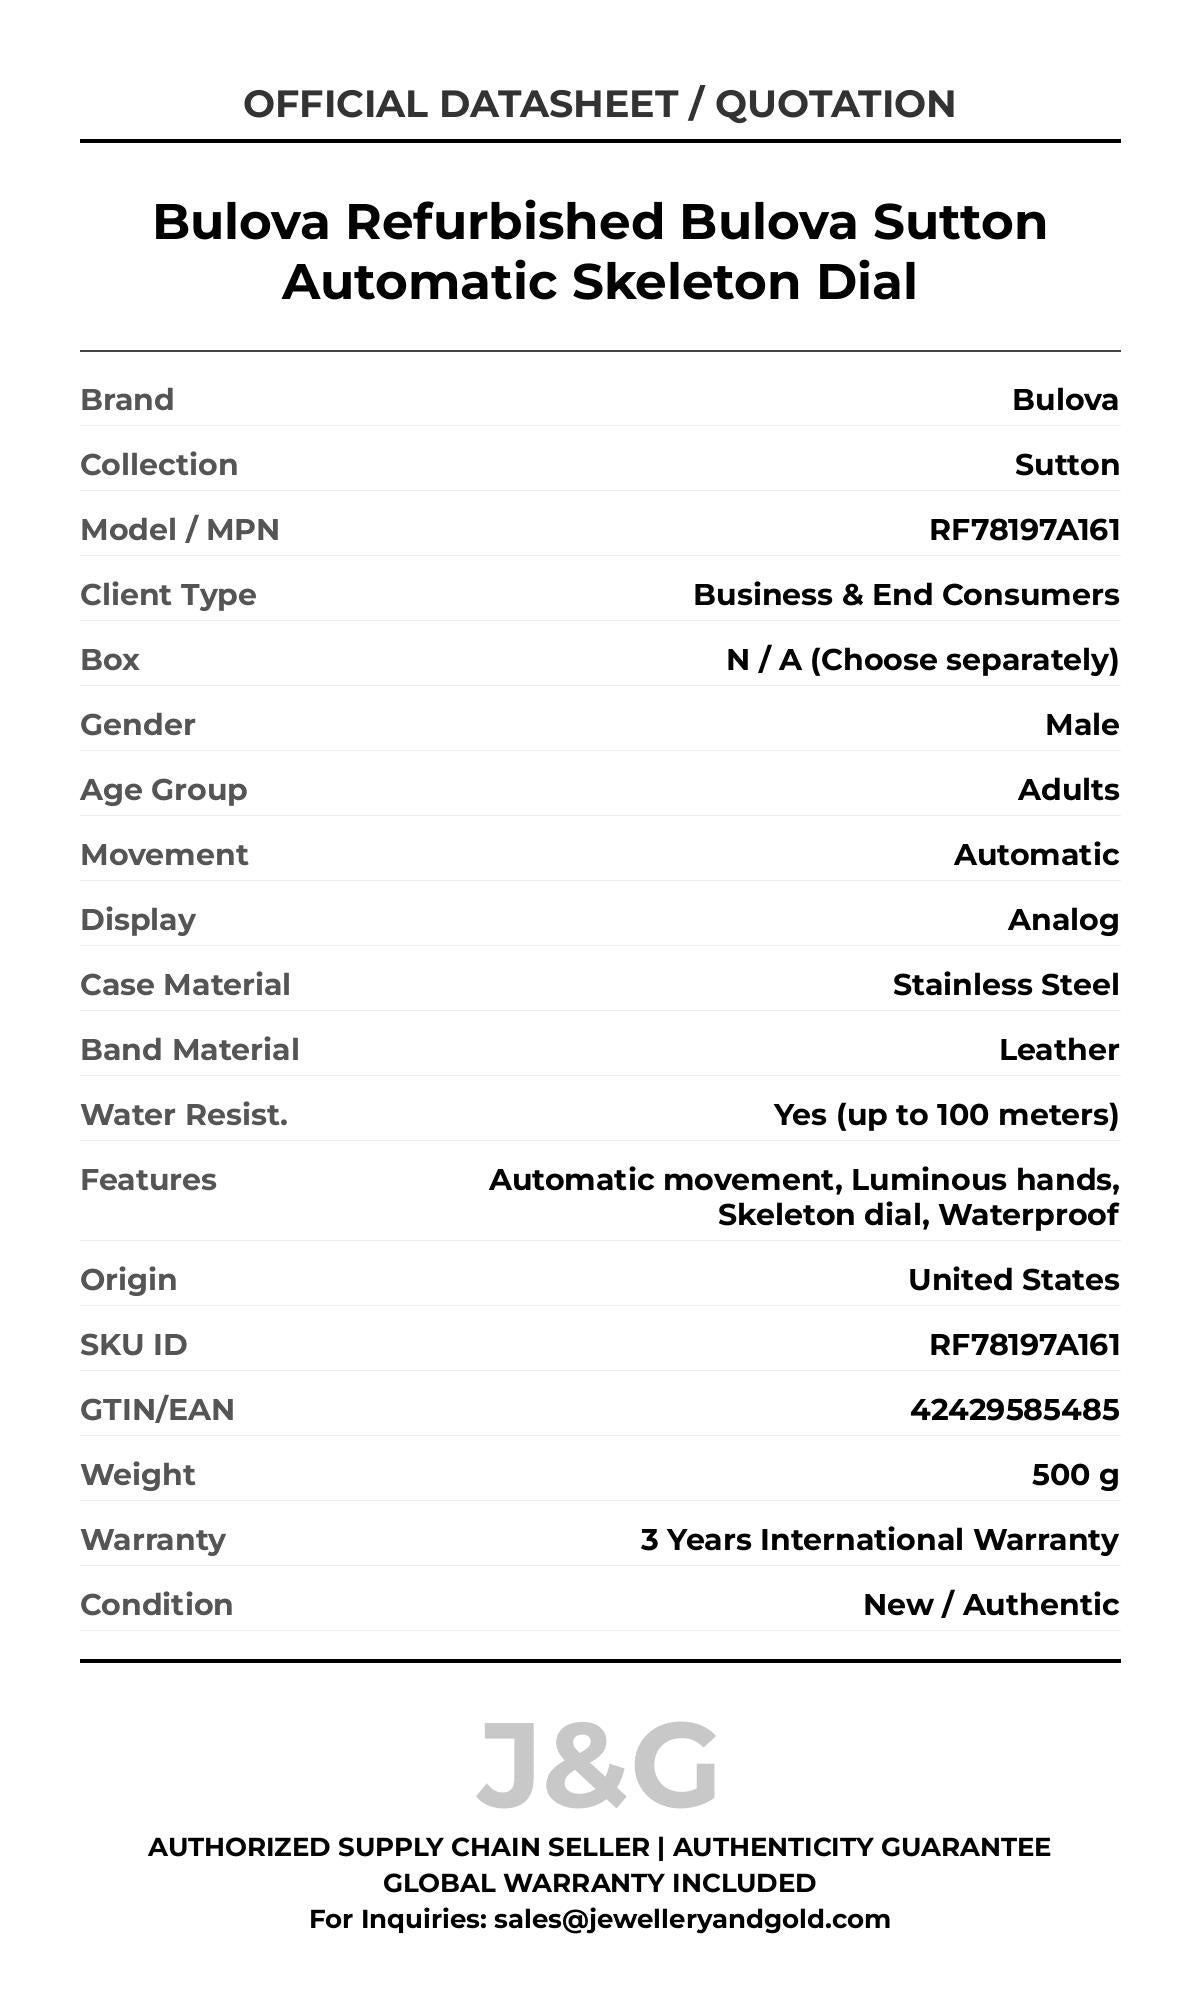Click the Case Material value Stainless Steel

point(1005,984)
